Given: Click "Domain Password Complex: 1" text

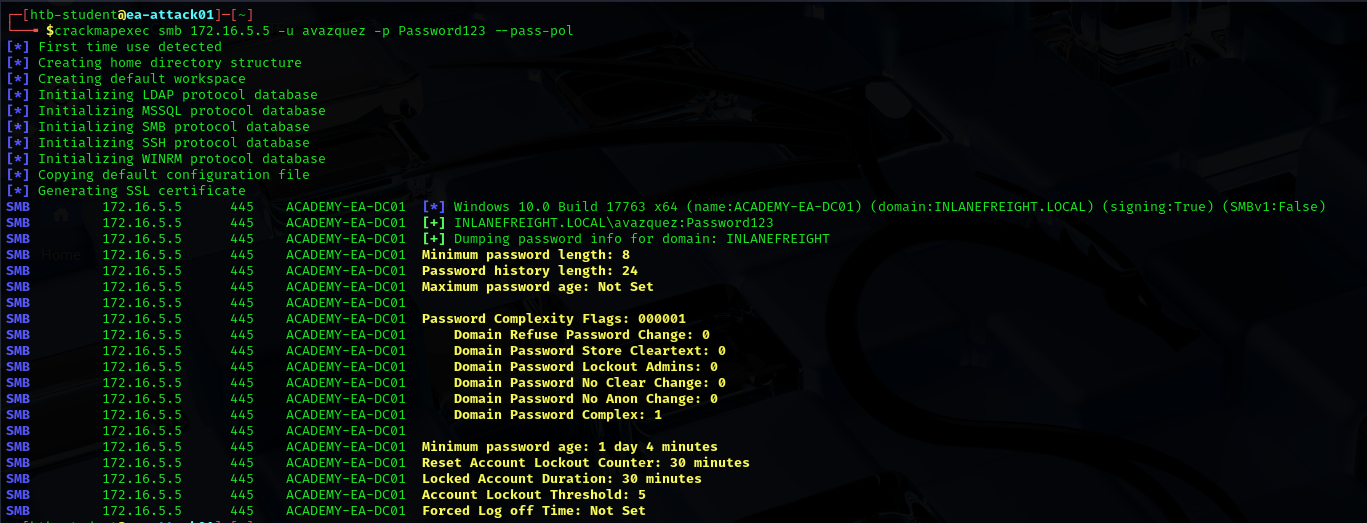Looking at the screenshot, I should (558, 415).
